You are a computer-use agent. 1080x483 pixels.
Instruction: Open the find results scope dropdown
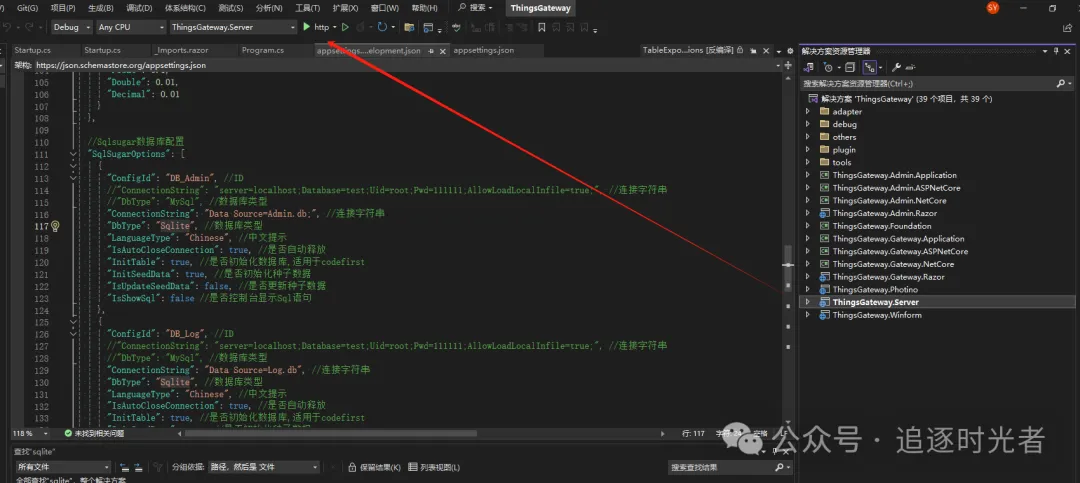(x=63, y=467)
